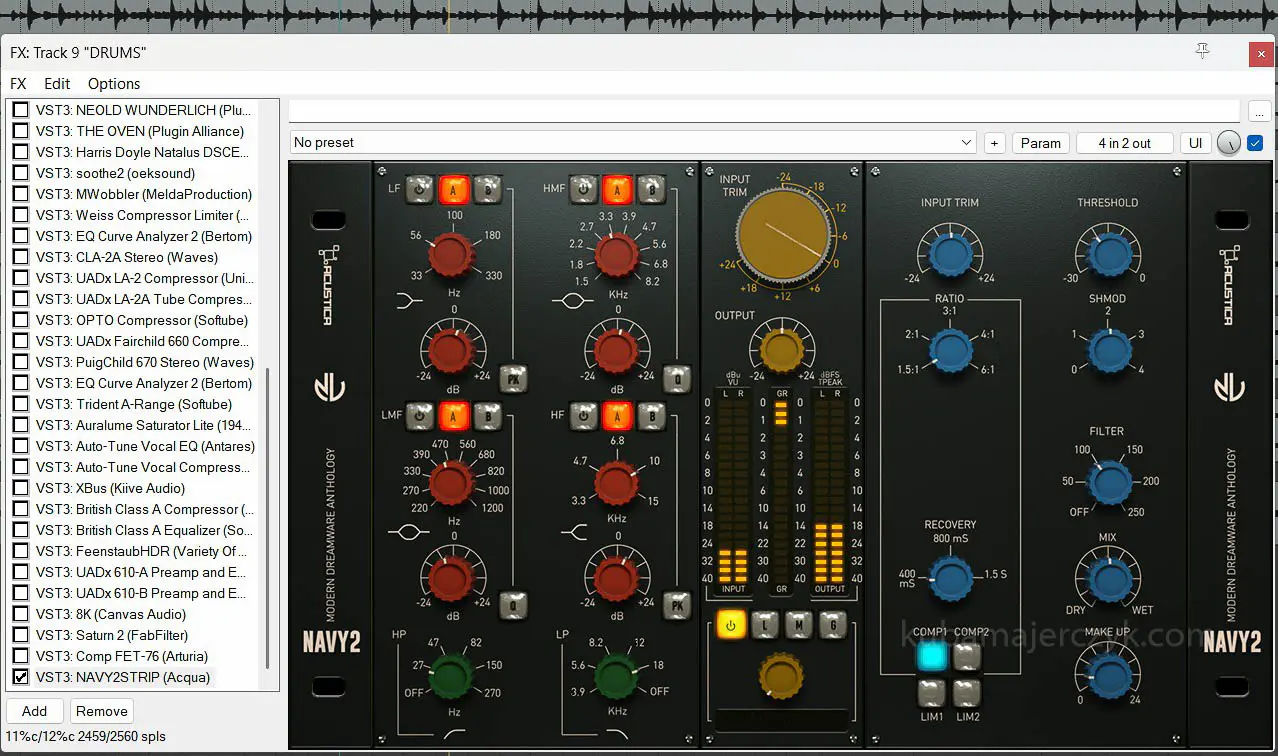Click the LF band PK shape button
The height and width of the screenshot is (756, 1278).
(x=513, y=378)
